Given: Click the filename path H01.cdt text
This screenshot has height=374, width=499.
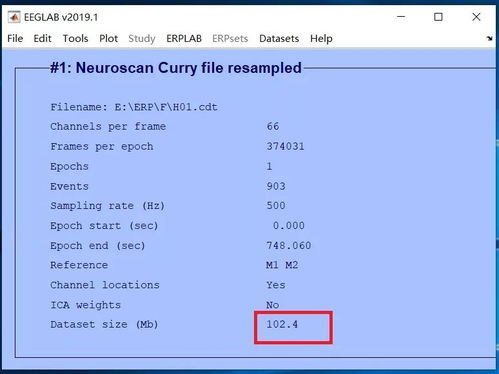Looking at the screenshot, I should (x=166, y=107).
